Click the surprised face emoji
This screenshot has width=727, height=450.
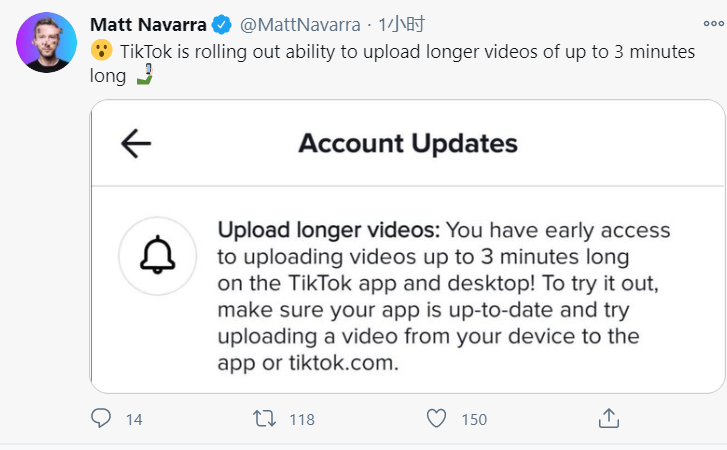tap(101, 52)
